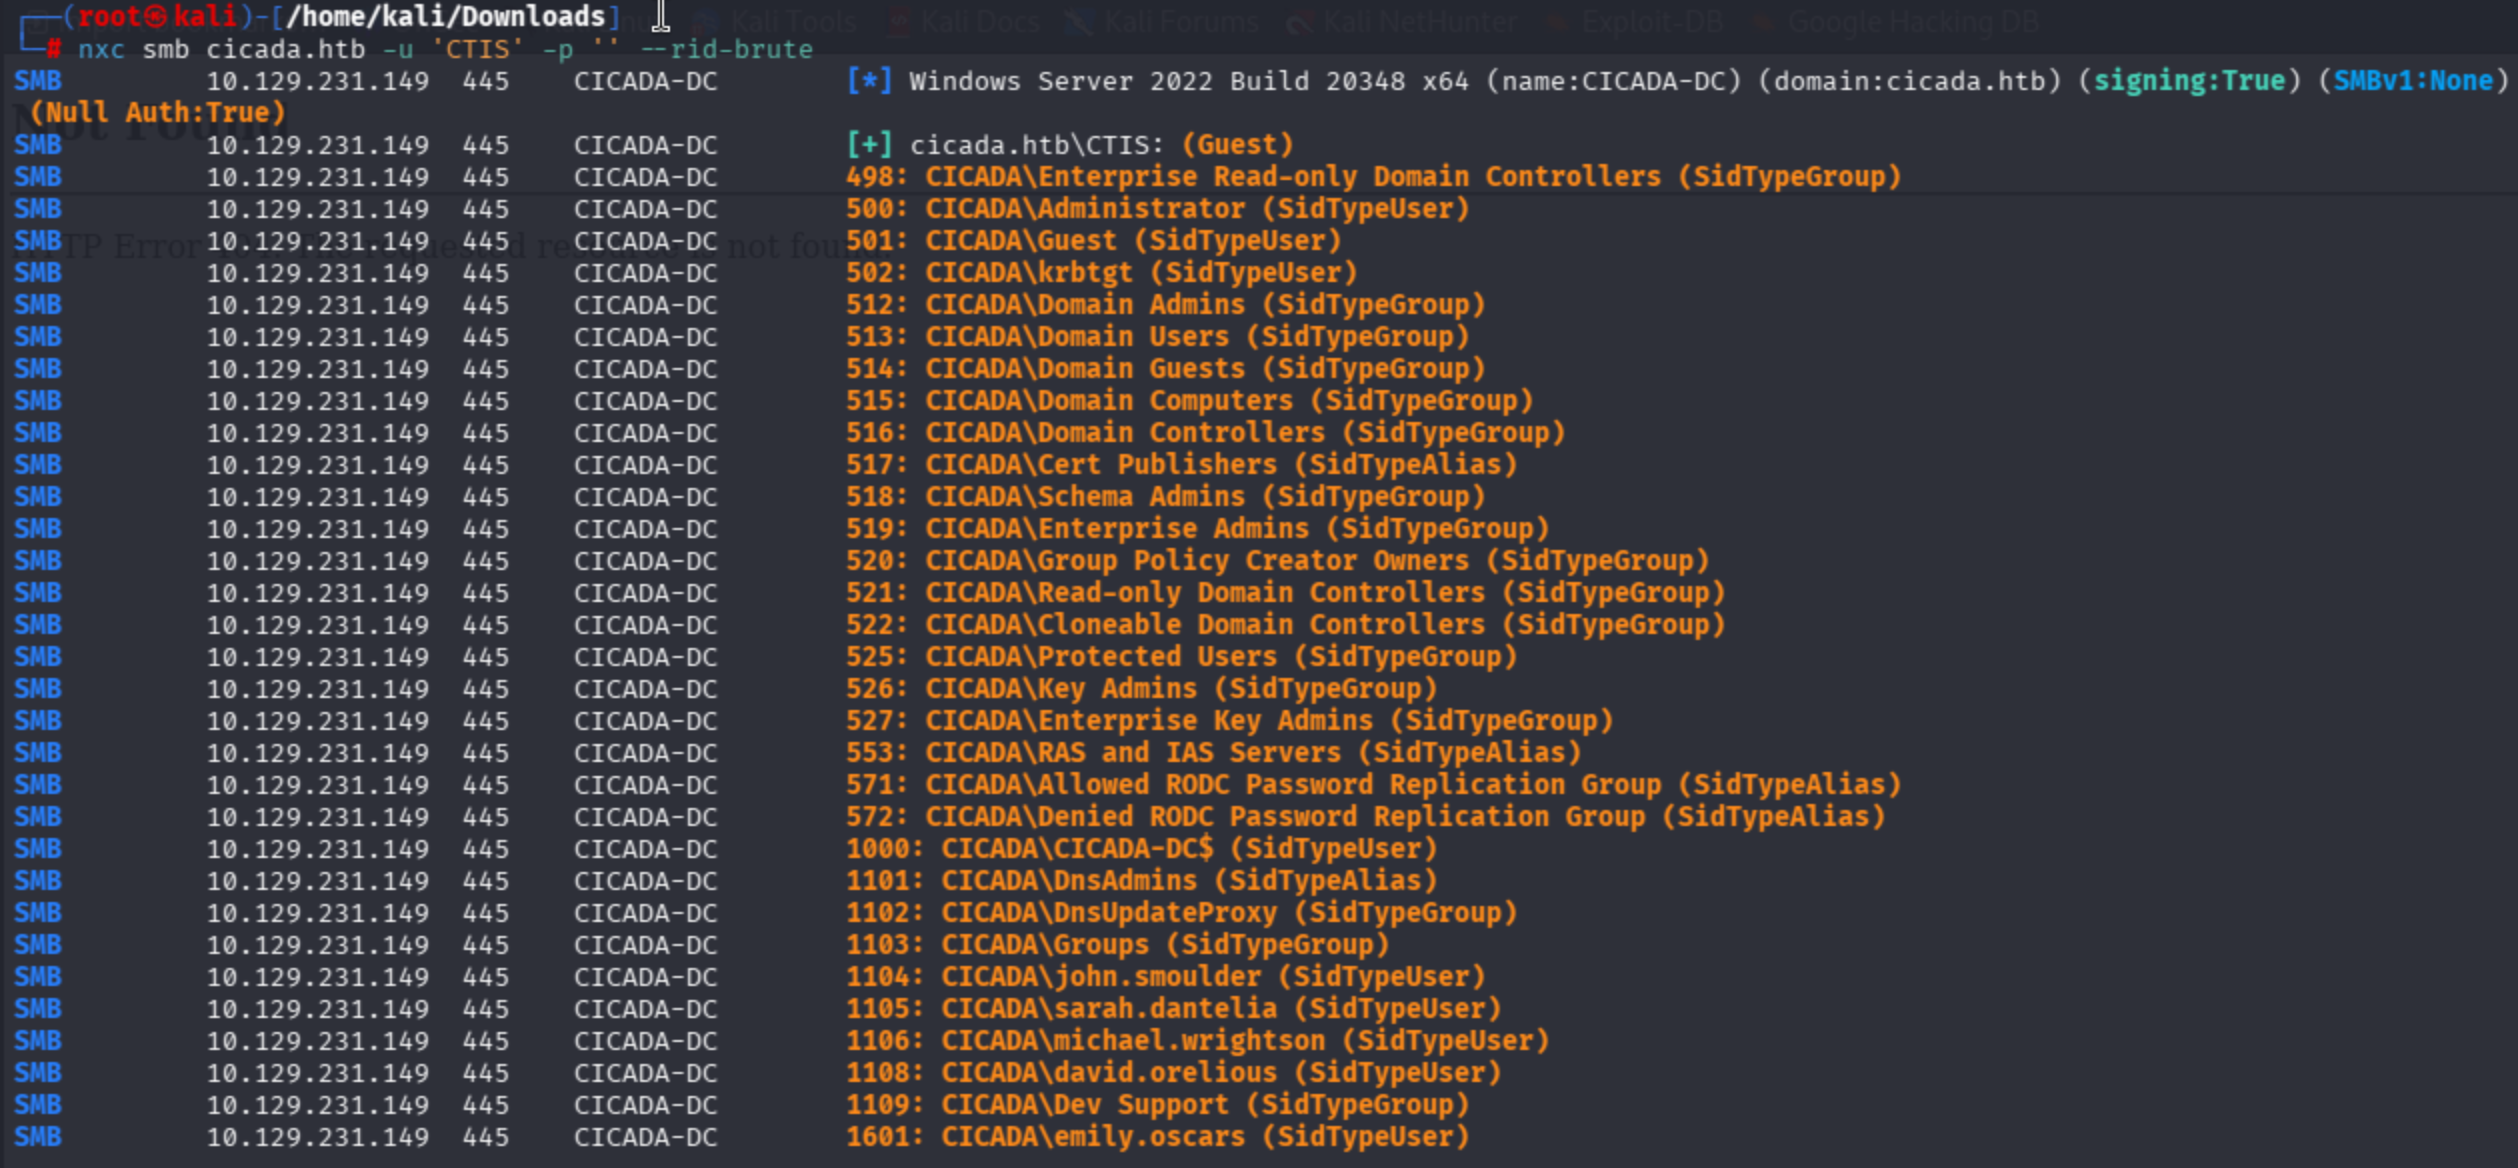The image size is (2518, 1168).
Task: Click the nxc command text in prompt
Action: 101,49
